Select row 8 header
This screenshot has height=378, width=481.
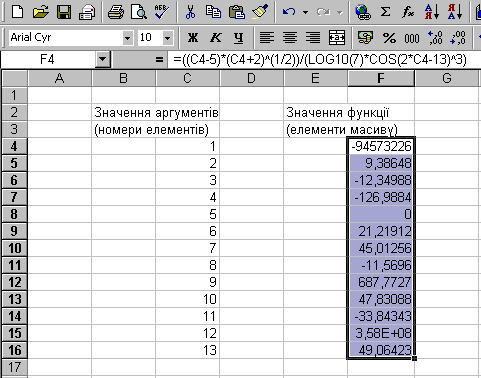coord(14,214)
